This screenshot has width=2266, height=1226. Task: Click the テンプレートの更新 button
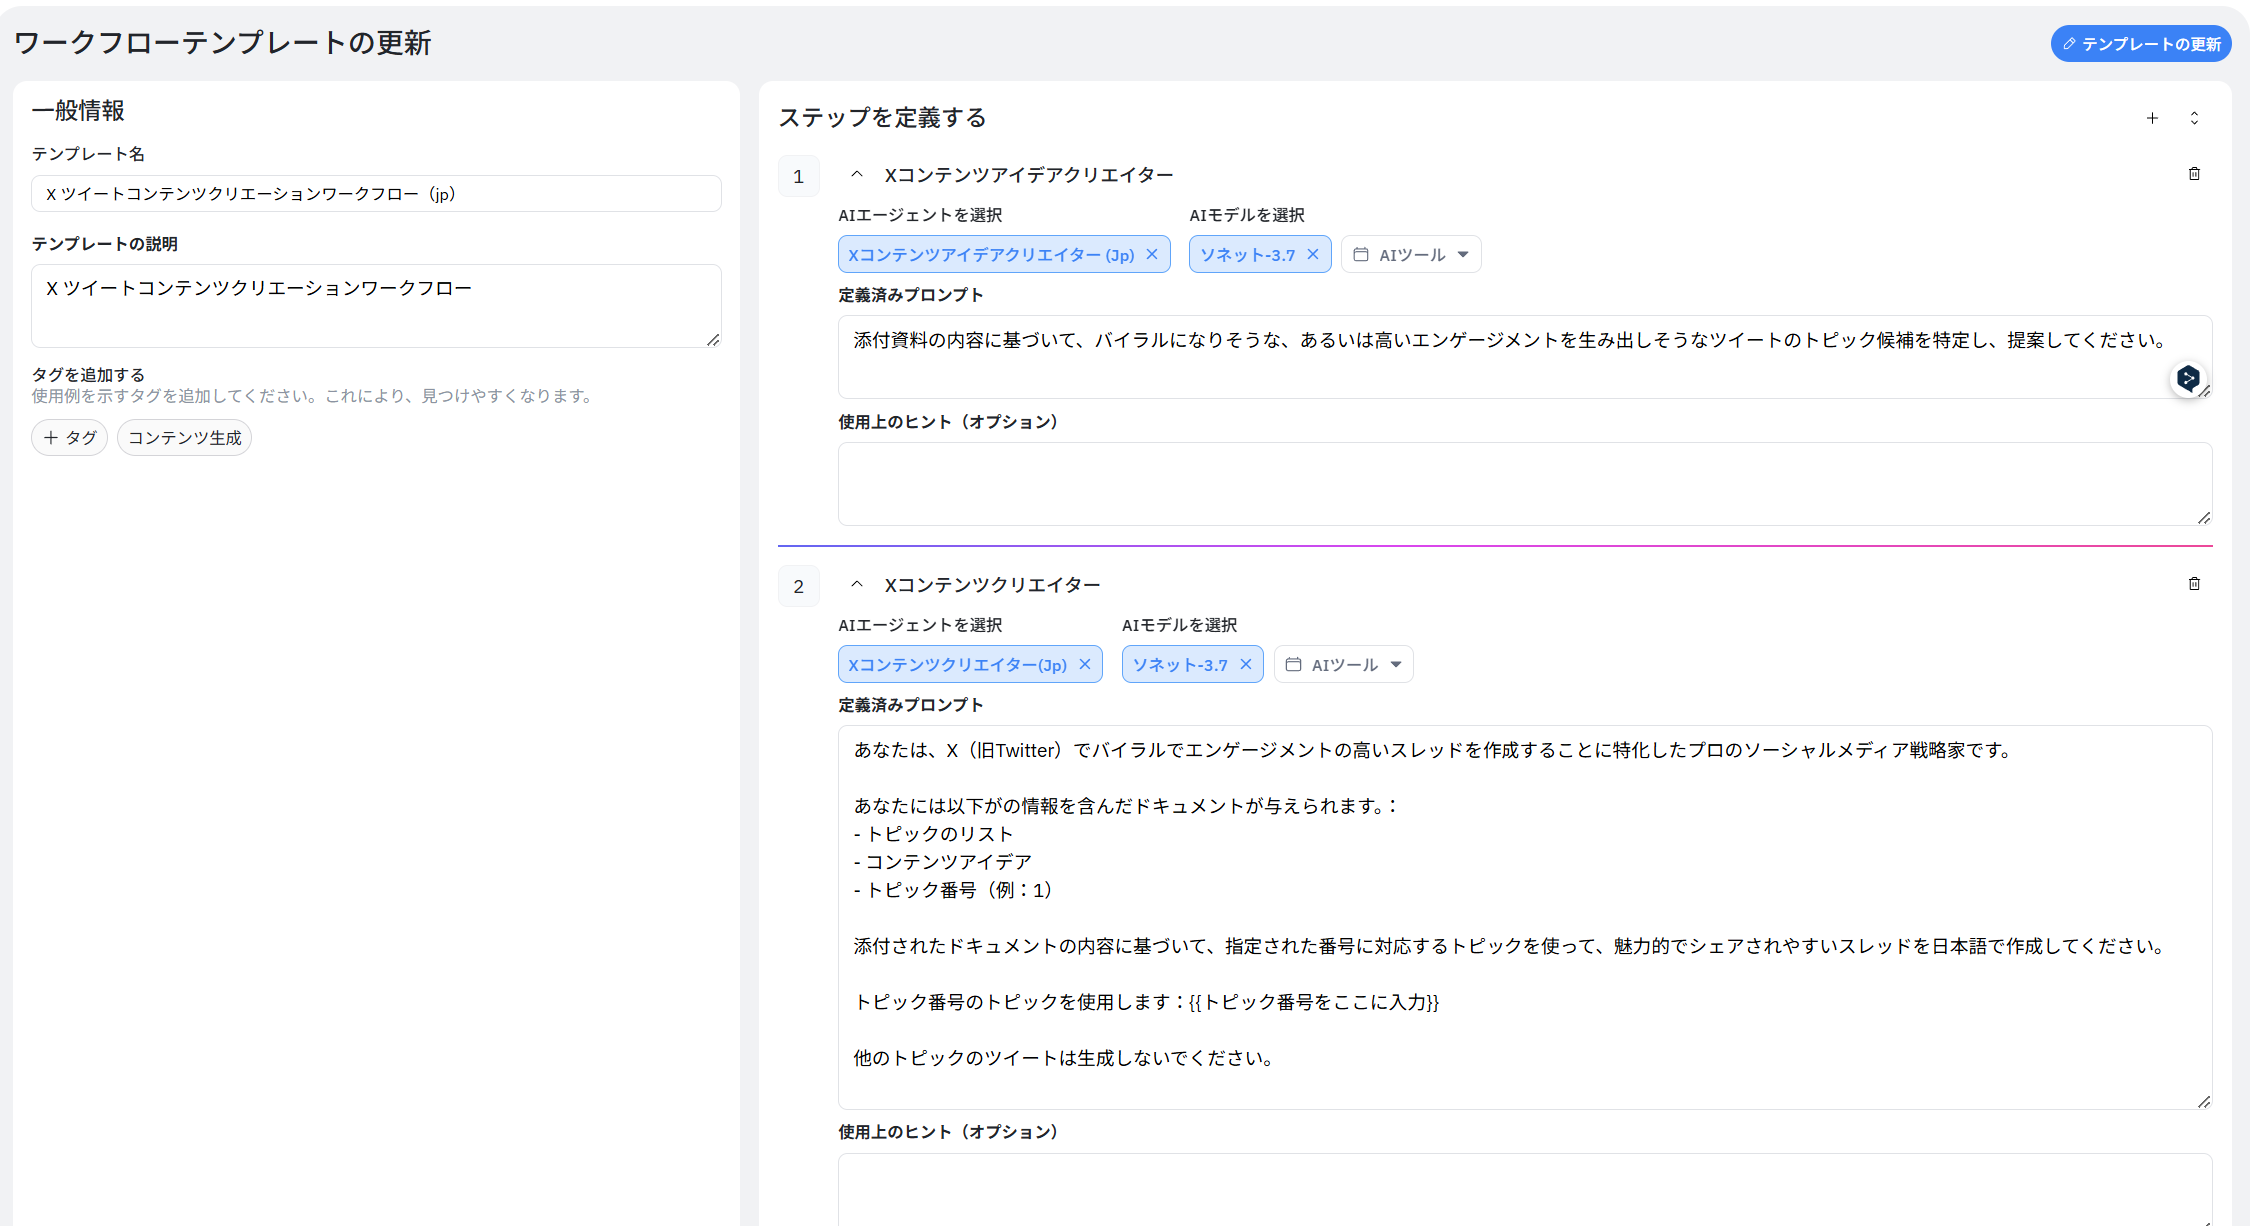point(2141,44)
